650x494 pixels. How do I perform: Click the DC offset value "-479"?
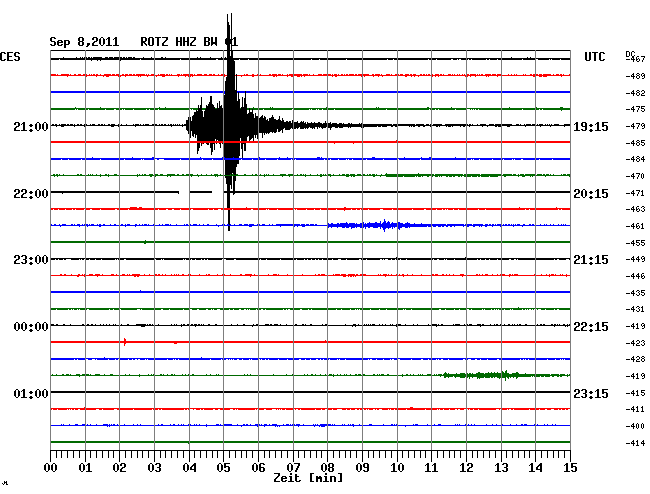635,126
